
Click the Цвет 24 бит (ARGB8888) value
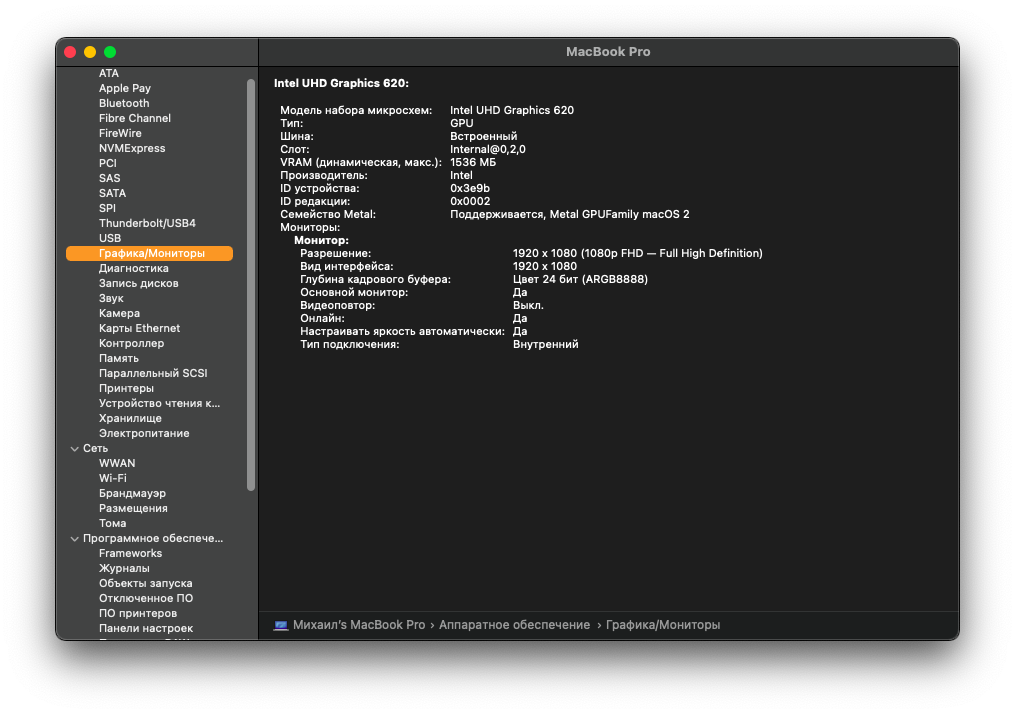click(x=580, y=279)
